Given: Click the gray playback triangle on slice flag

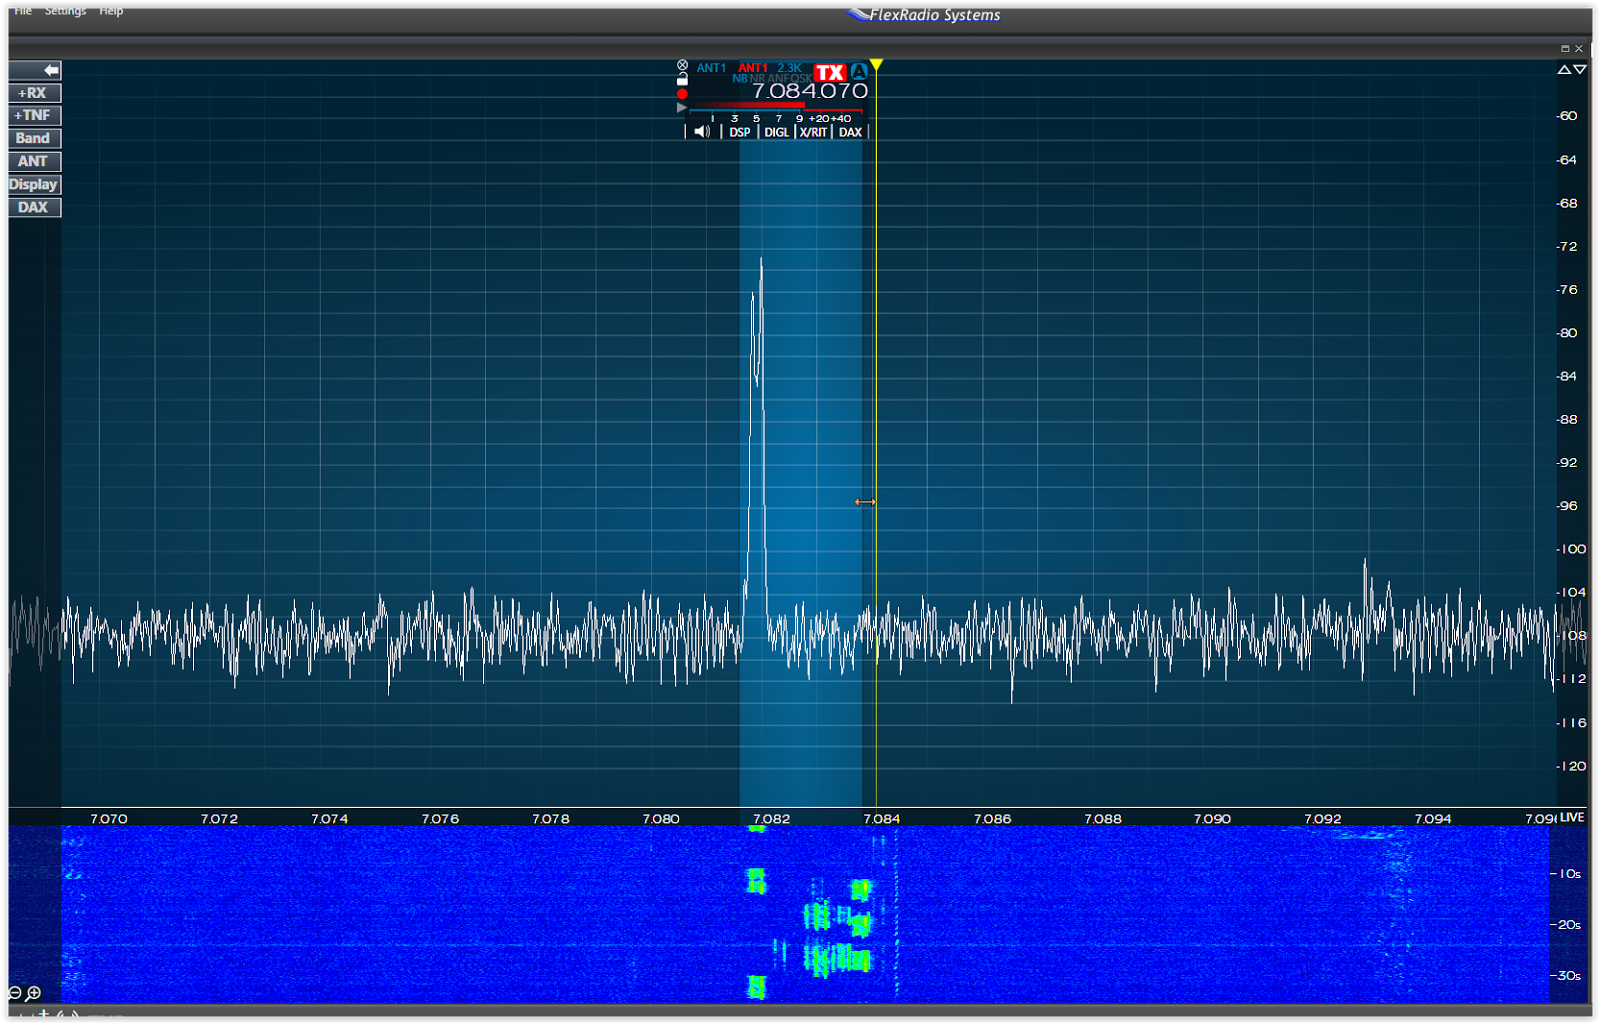Looking at the screenshot, I should pyautogui.click(x=681, y=107).
